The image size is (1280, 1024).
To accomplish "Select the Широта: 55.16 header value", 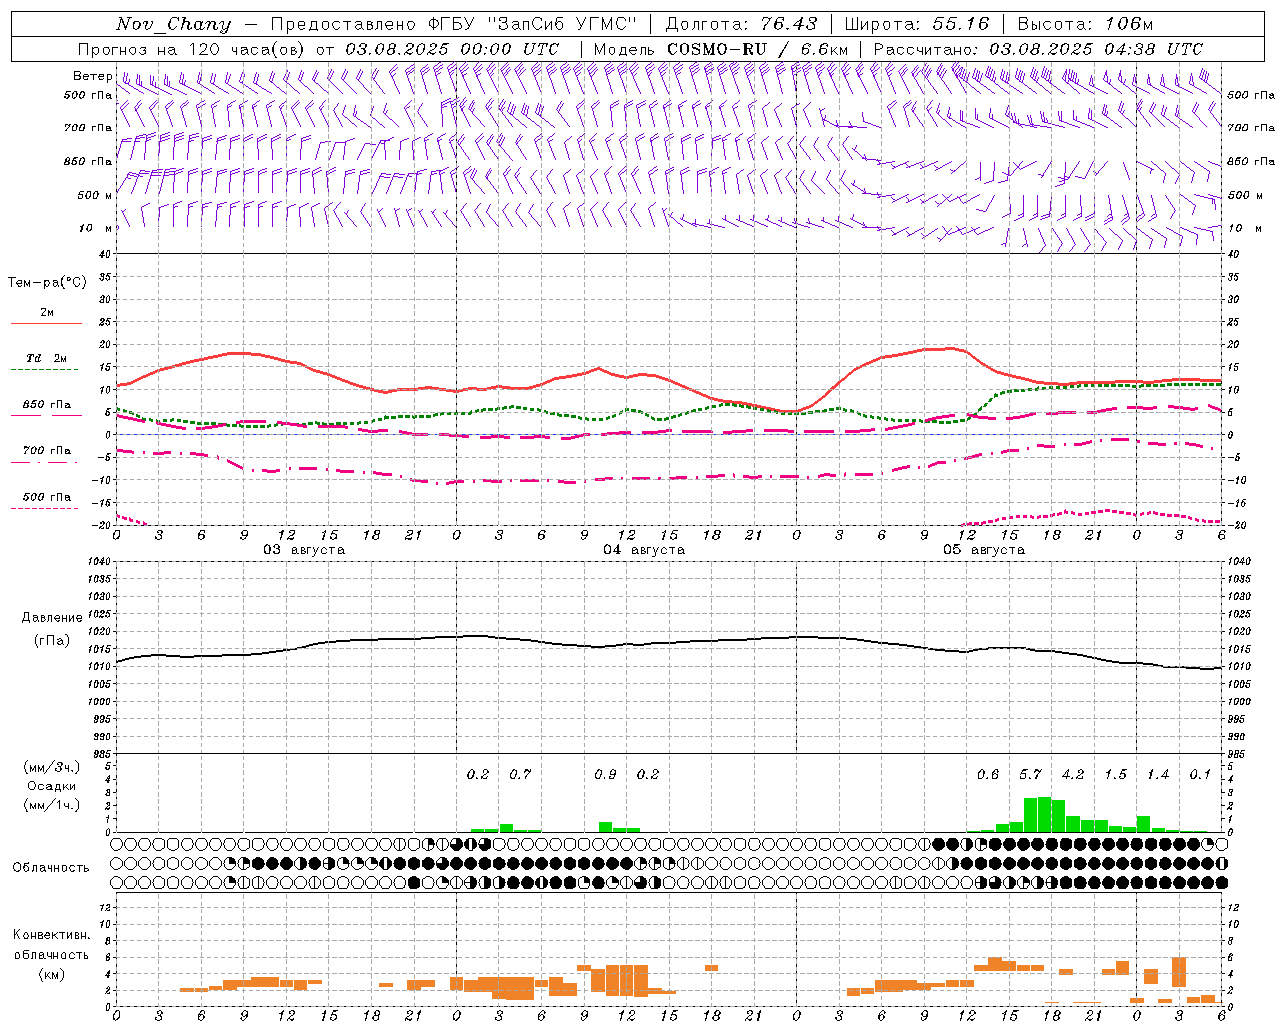I will 917,24.
